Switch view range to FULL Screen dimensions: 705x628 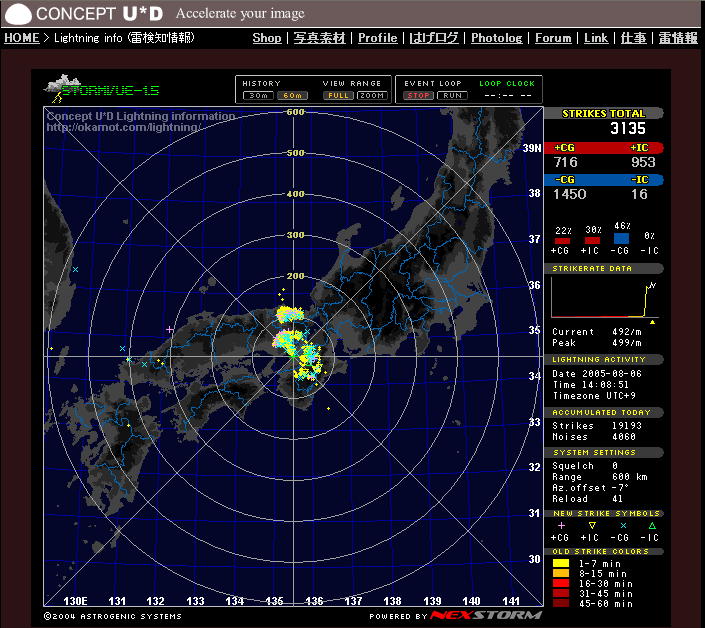pyautogui.click(x=337, y=96)
